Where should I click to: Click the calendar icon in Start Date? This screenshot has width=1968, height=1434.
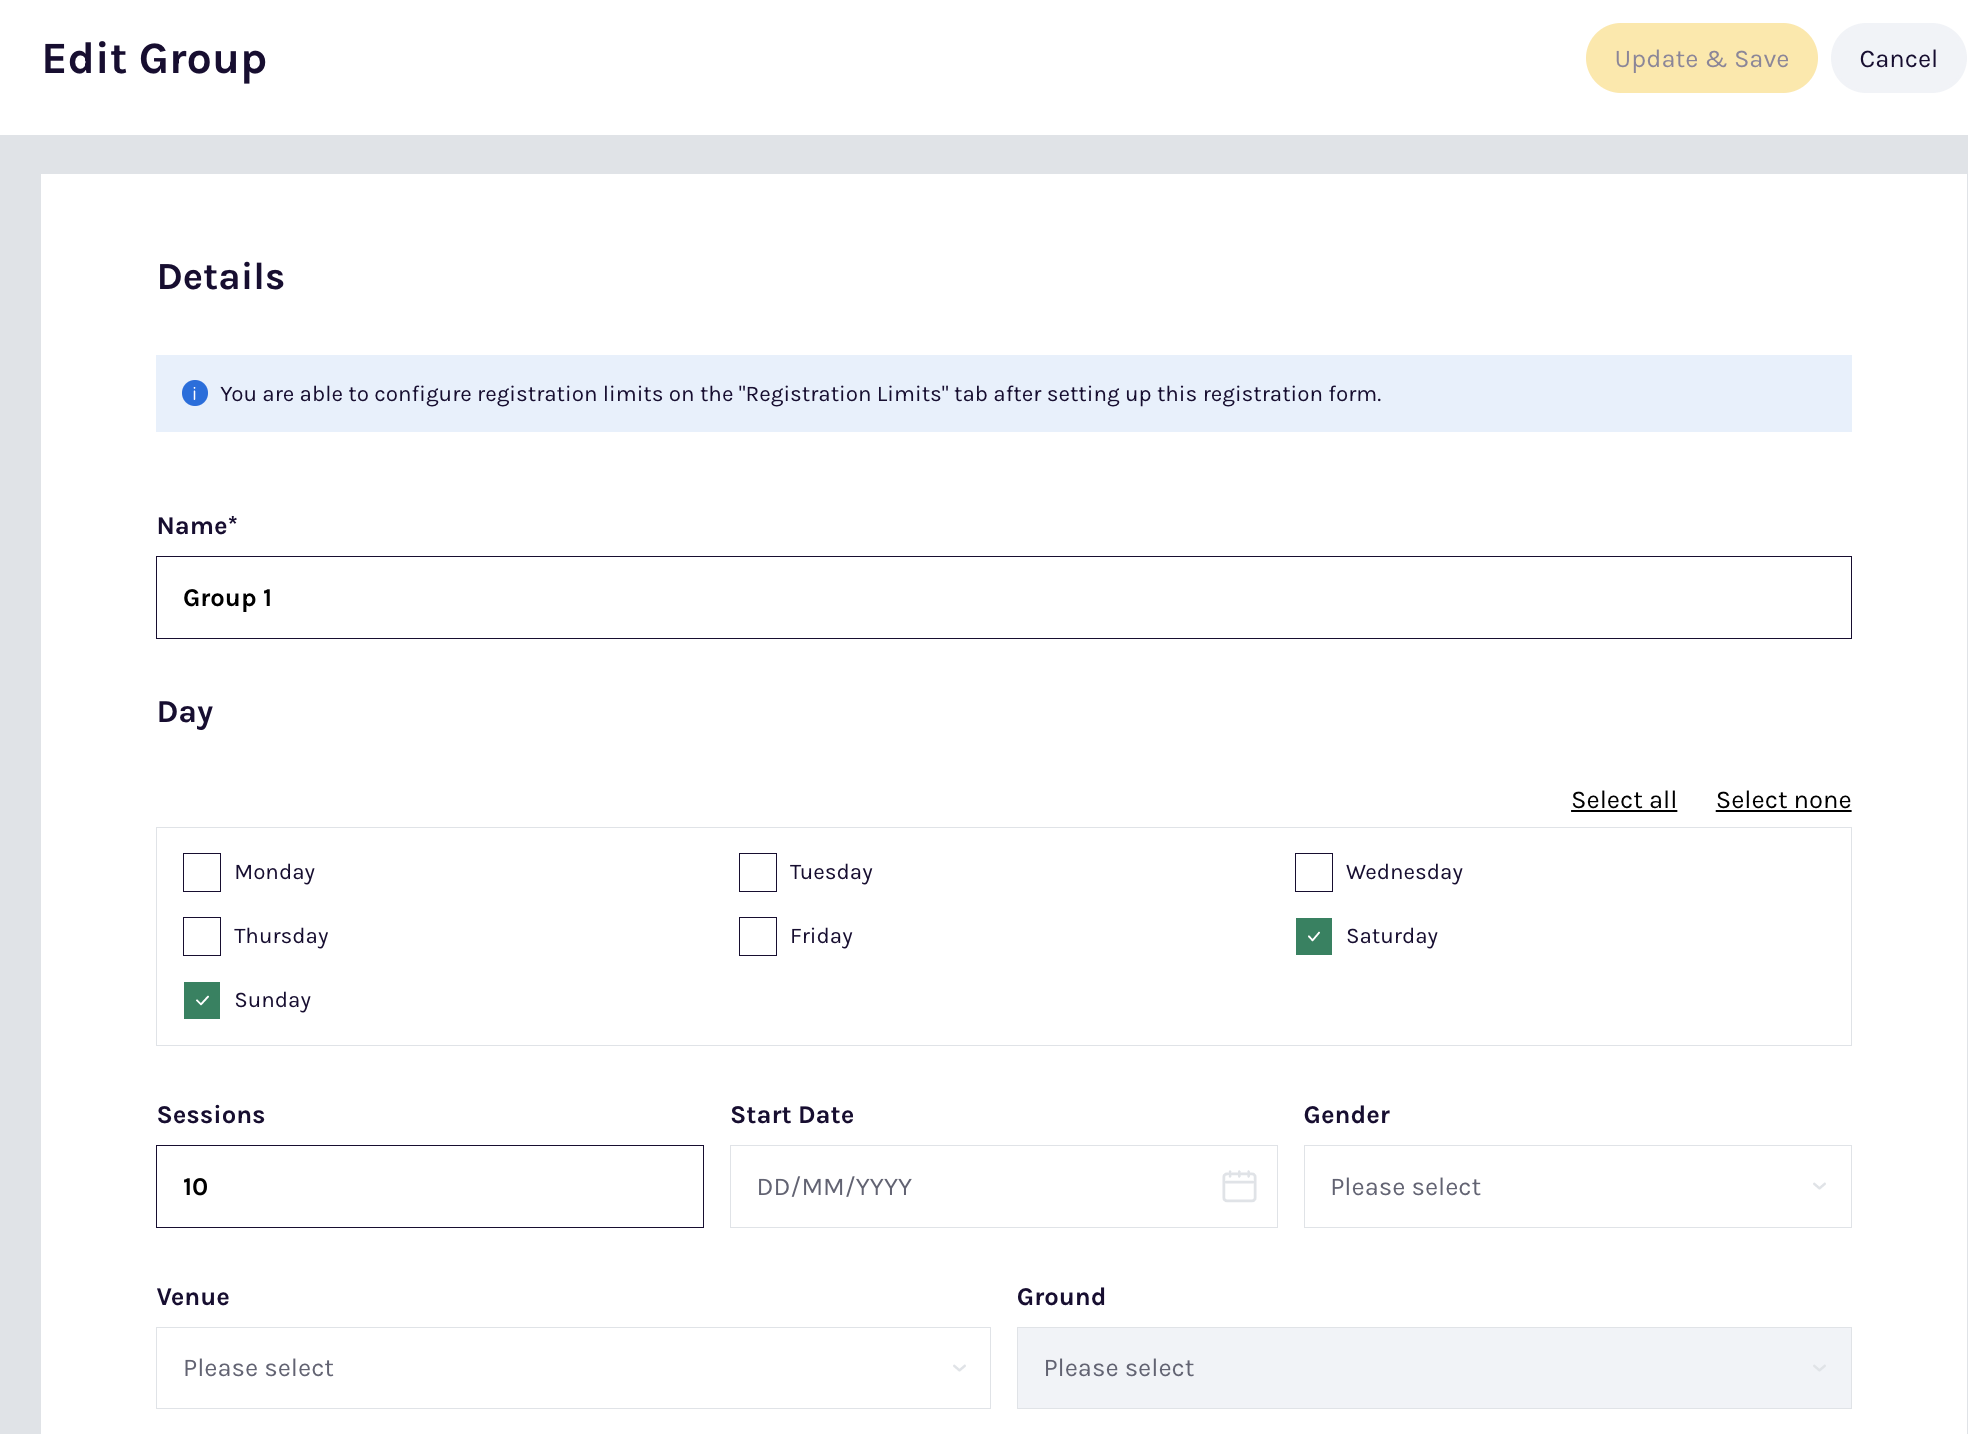(1239, 1187)
